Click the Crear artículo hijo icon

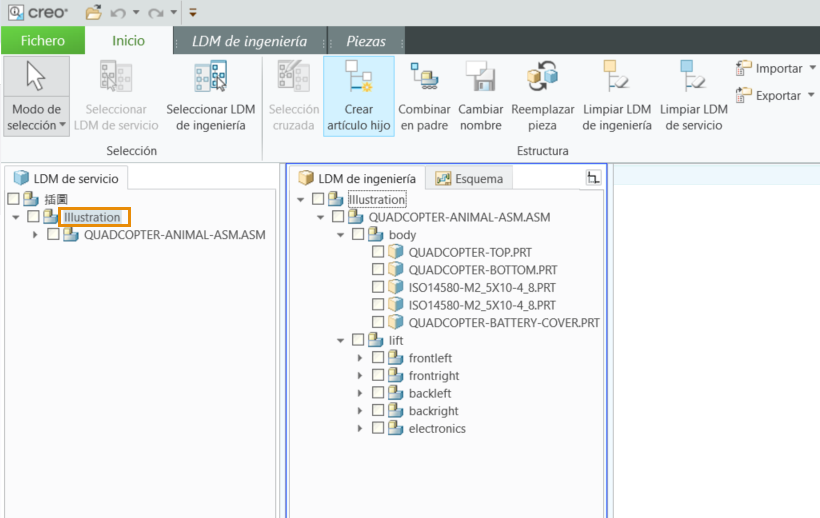(x=359, y=77)
